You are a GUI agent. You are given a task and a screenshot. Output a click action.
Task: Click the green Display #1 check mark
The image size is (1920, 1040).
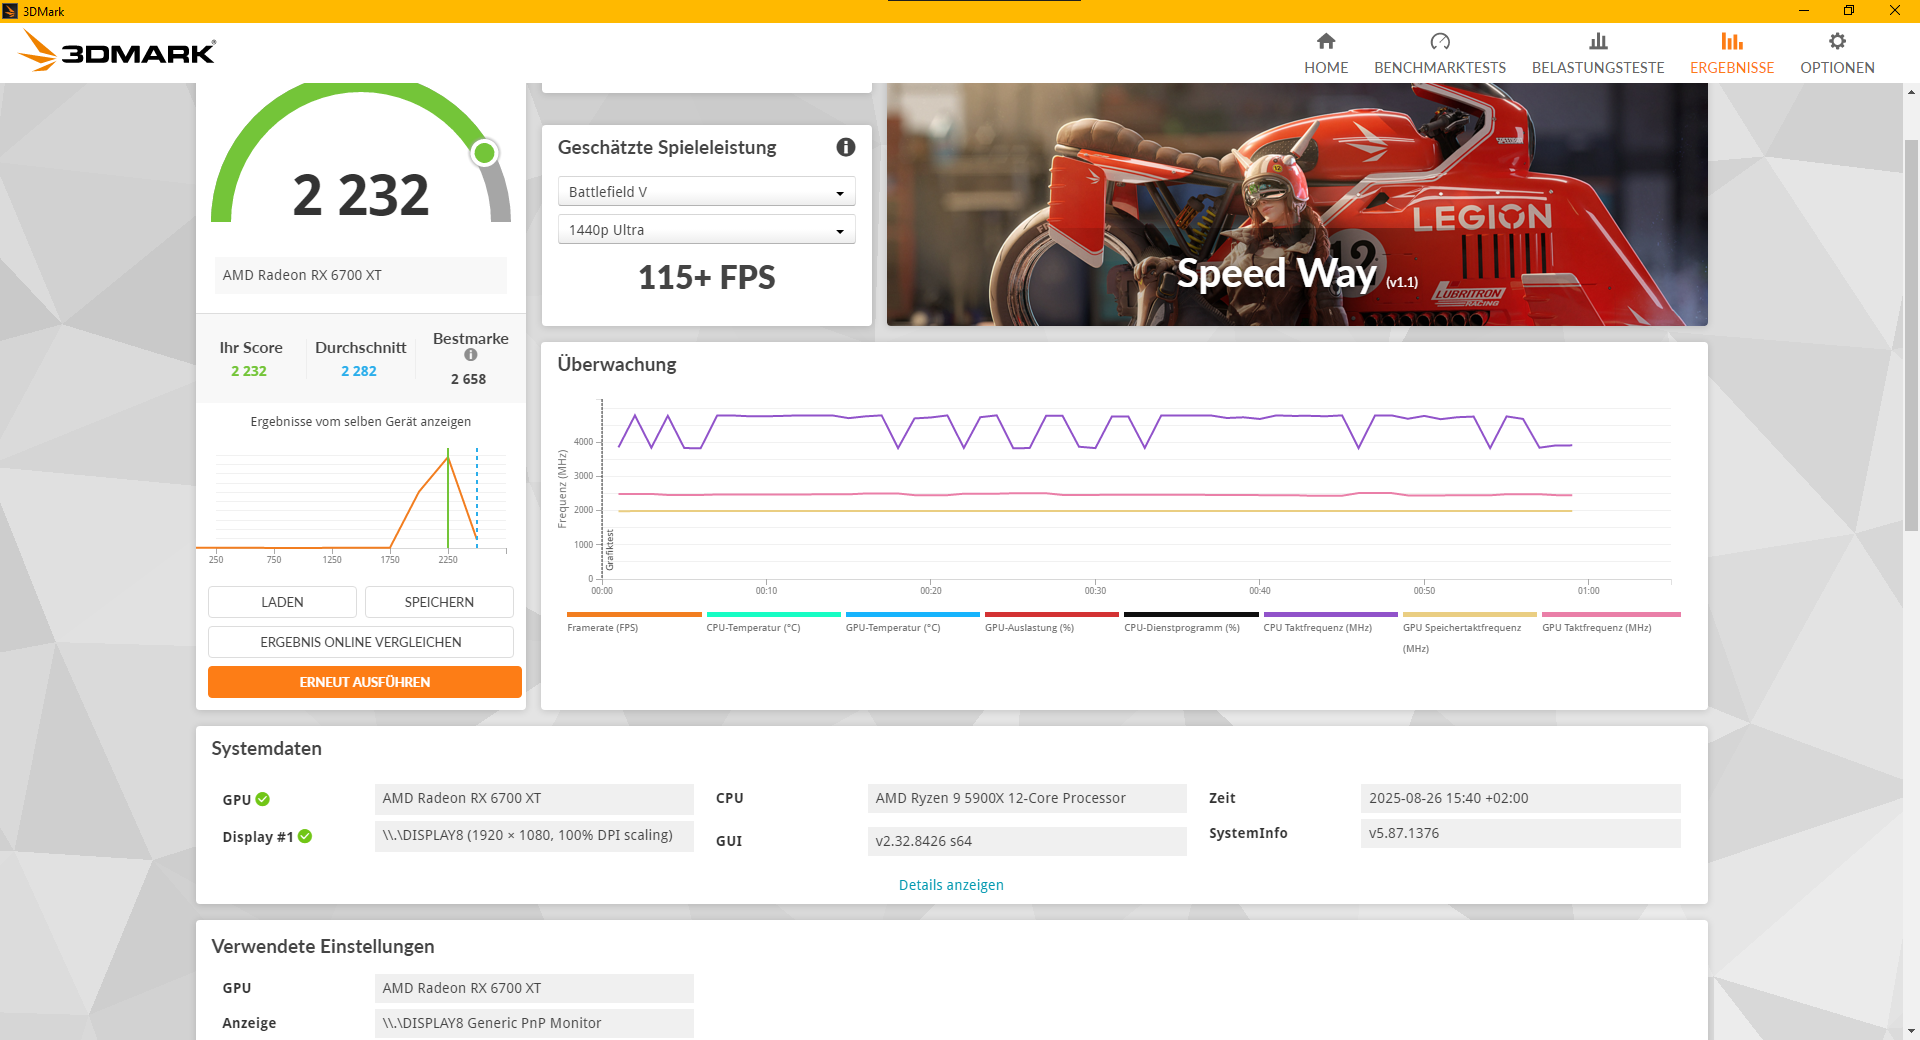[x=305, y=836]
